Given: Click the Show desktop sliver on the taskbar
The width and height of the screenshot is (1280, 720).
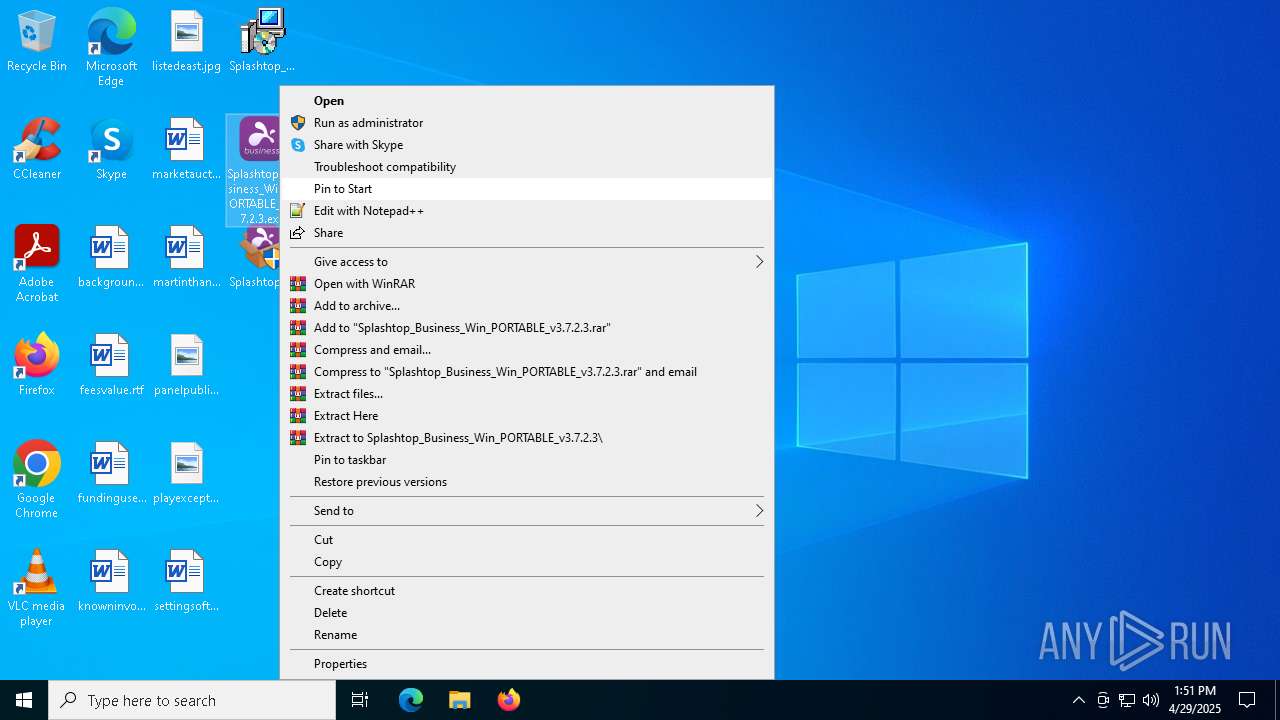Looking at the screenshot, I should coord(1277,700).
